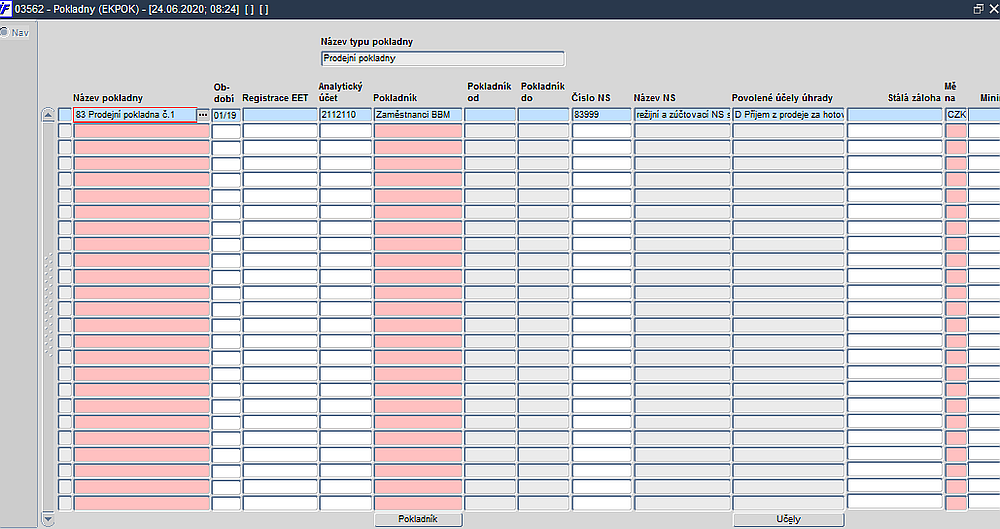The height and width of the screenshot is (529, 1000).
Task: Select the '83 Prodejní pokladna č.1' field
Action: [135, 115]
